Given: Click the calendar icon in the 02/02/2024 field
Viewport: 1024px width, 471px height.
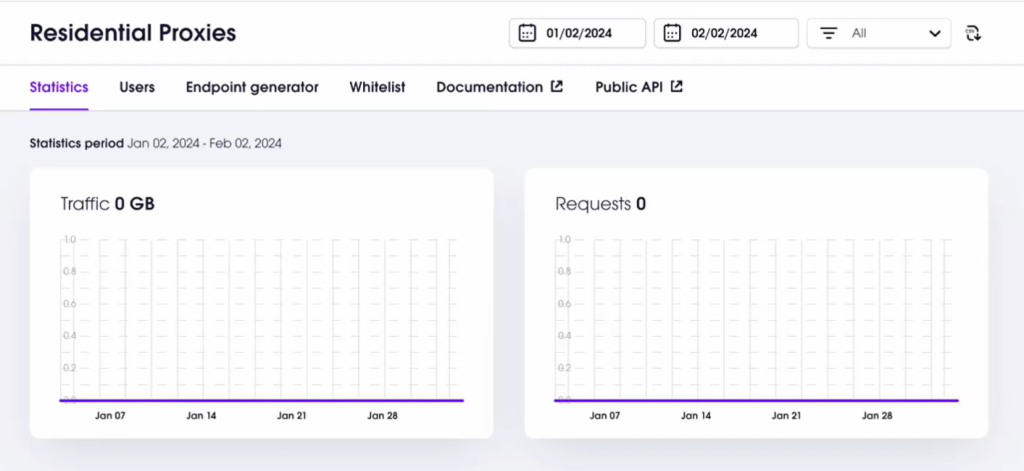Looking at the screenshot, I should tap(672, 33).
